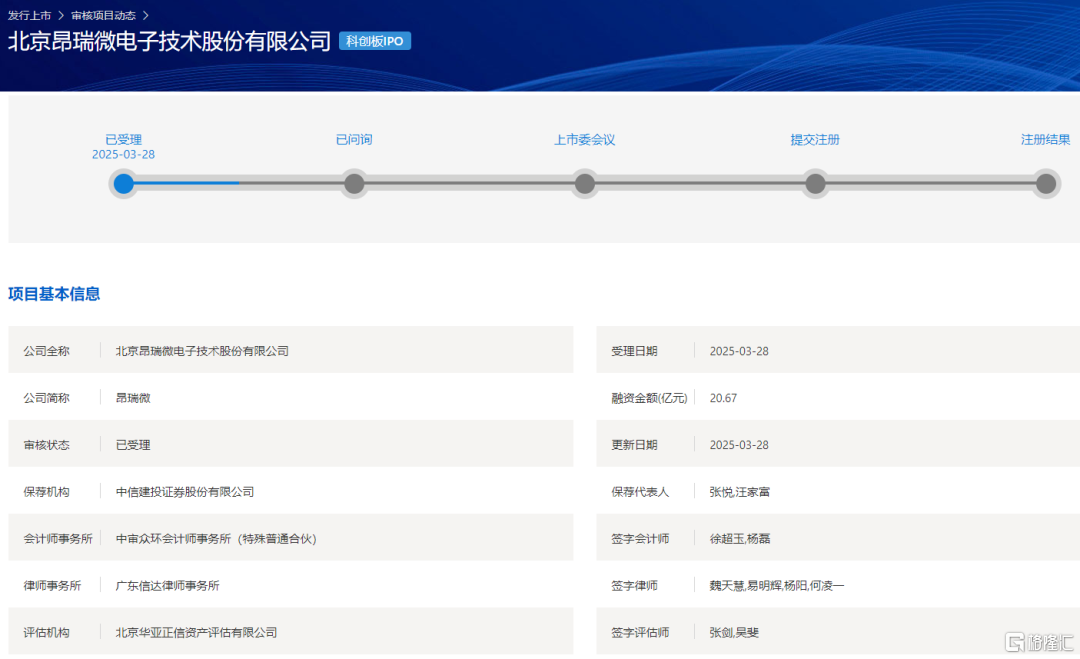Click the 保荐代表人 field label

(x=640, y=492)
